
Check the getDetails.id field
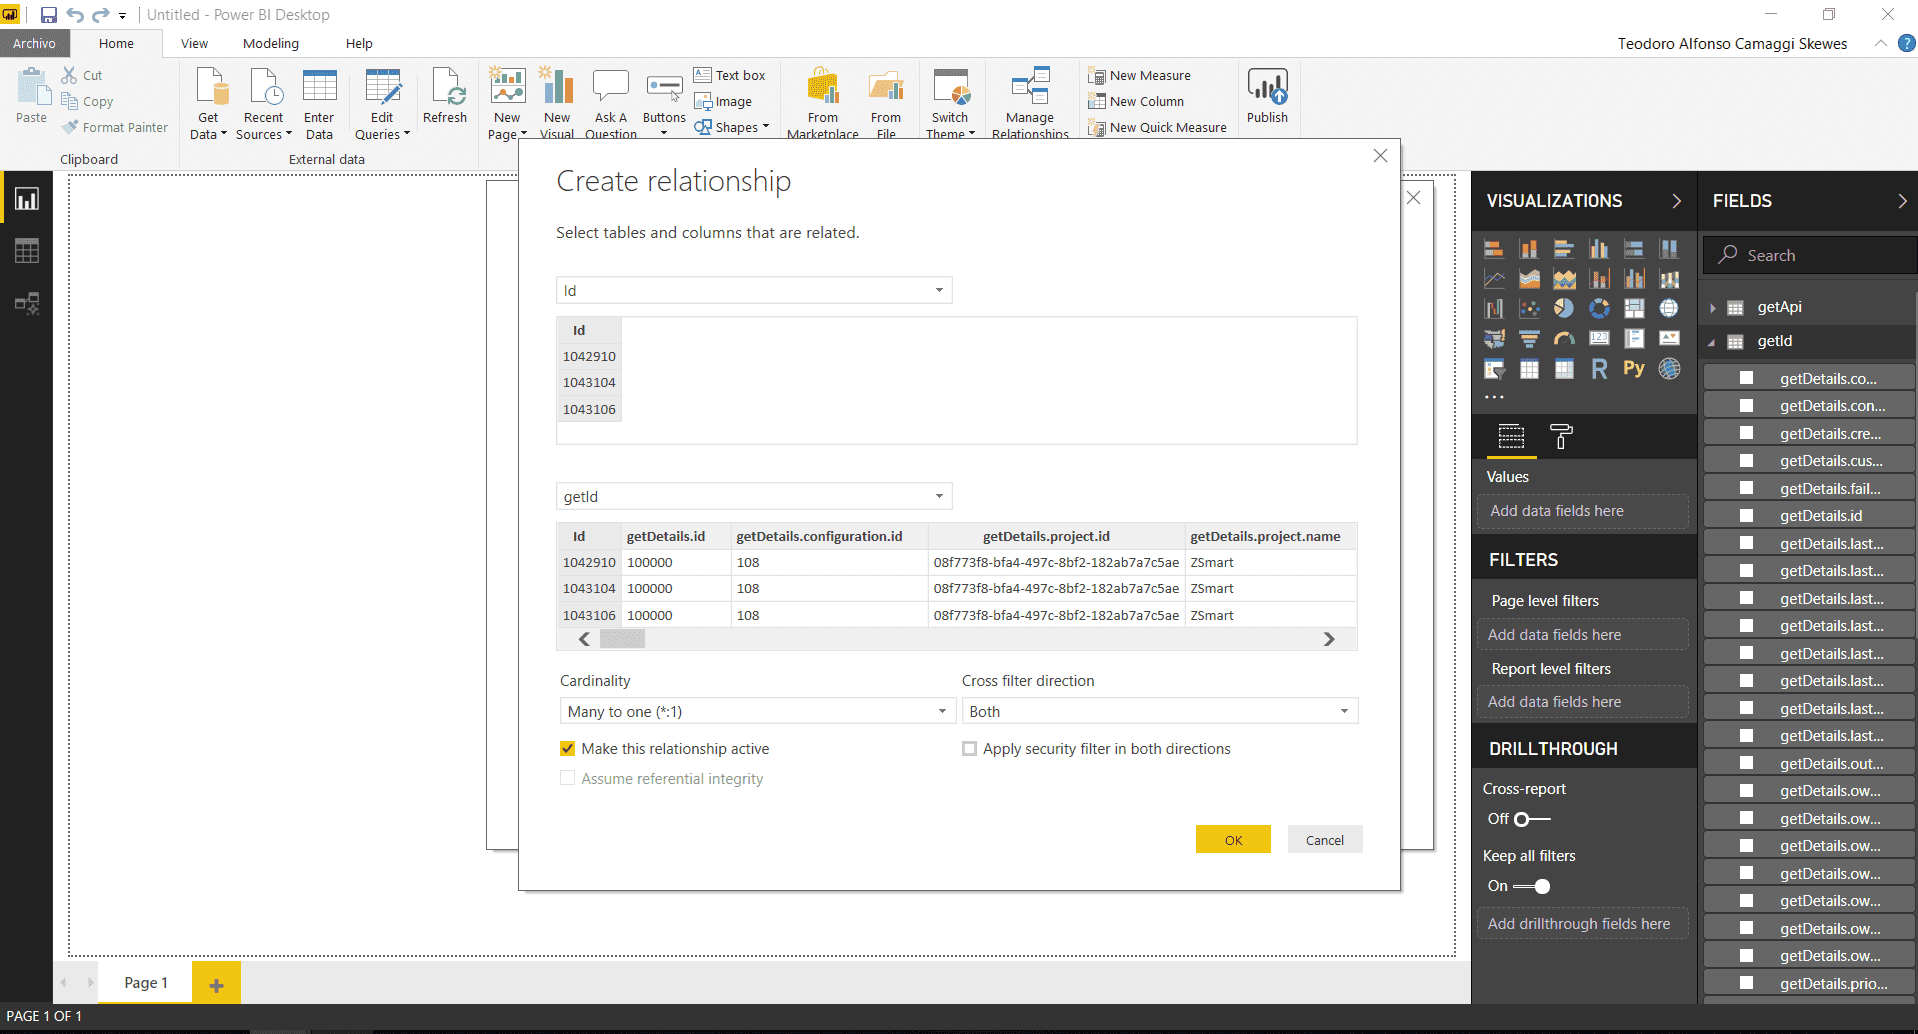(1747, 515)
